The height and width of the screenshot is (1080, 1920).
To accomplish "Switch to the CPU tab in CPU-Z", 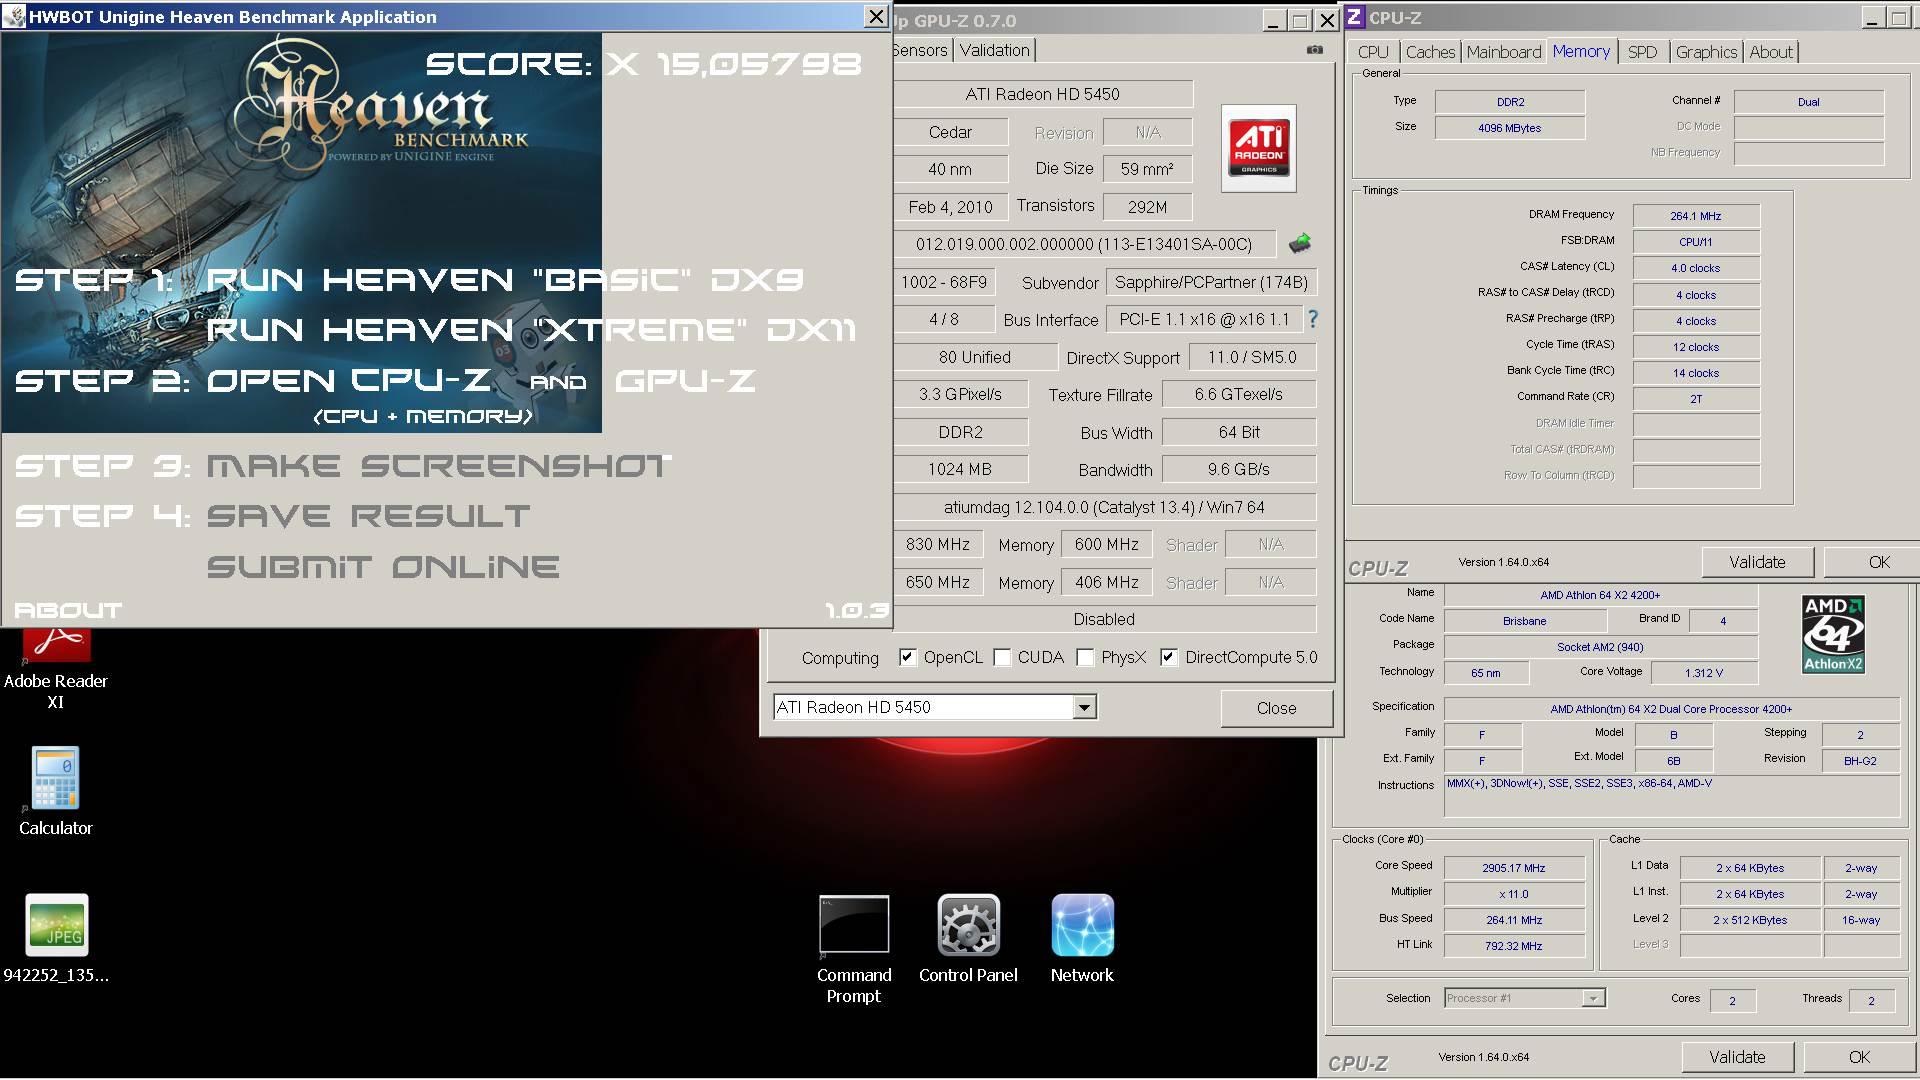I will (1373, 52).
